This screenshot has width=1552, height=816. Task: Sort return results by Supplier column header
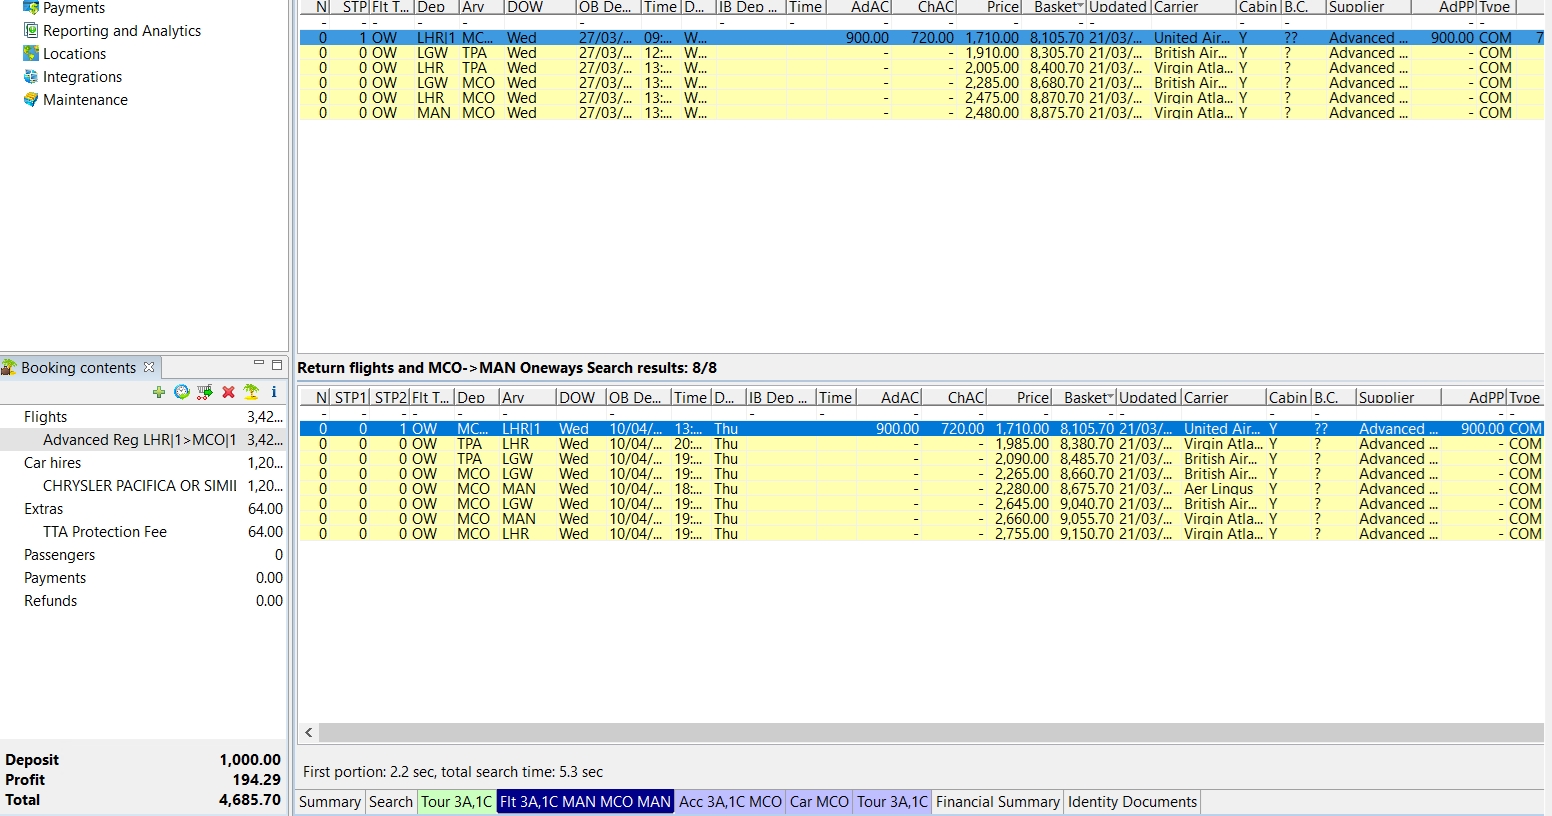(x=1398, y=397)
